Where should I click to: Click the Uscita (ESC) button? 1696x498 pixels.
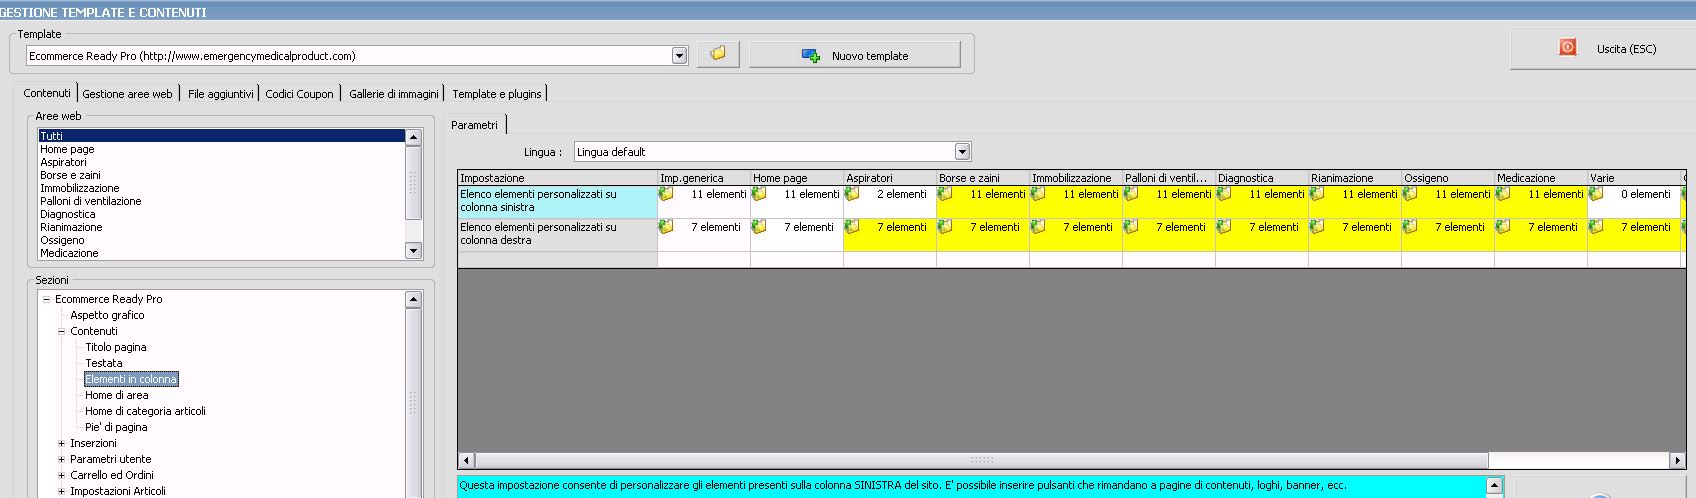1602,48
